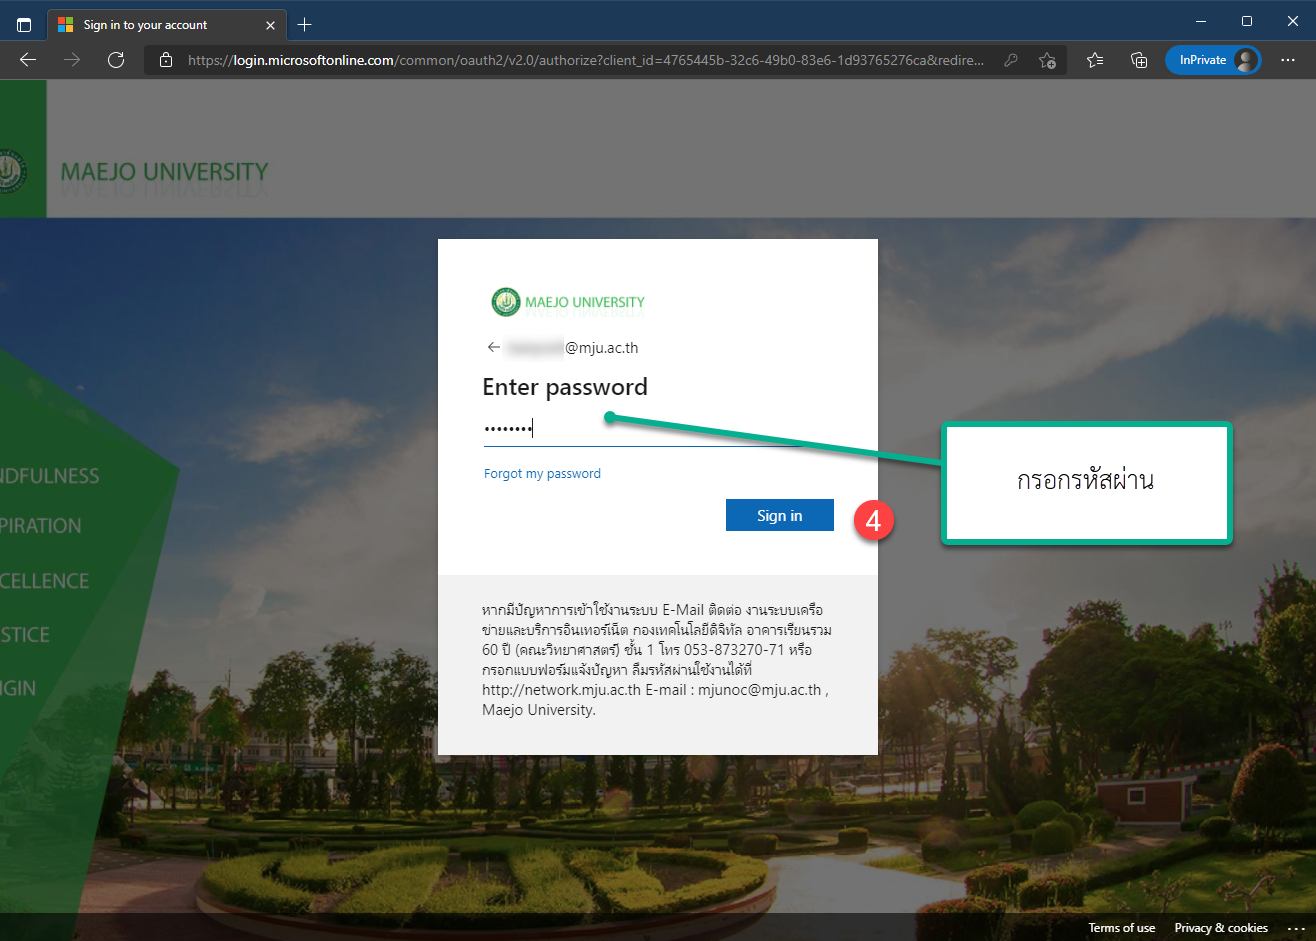Add this page to favorites

coord(1047,60)
